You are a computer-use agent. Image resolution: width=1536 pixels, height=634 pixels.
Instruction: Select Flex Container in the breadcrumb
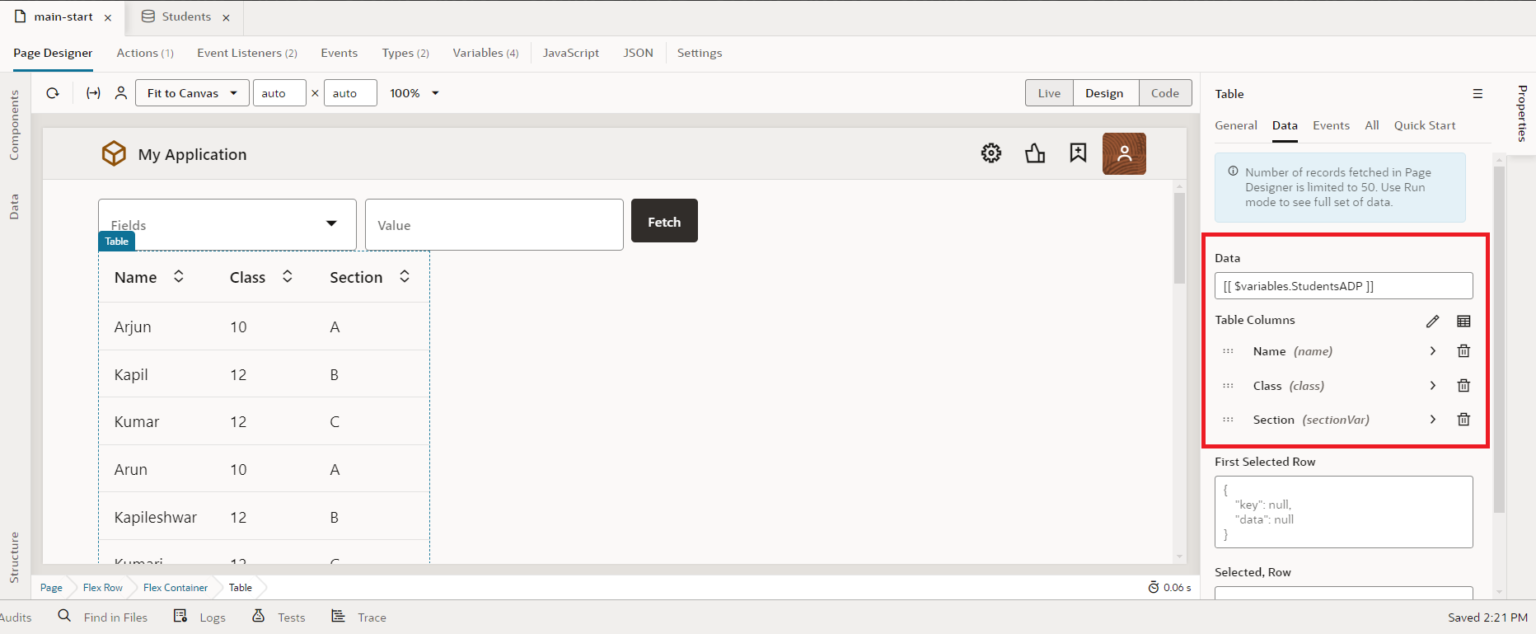pos(175,587)
